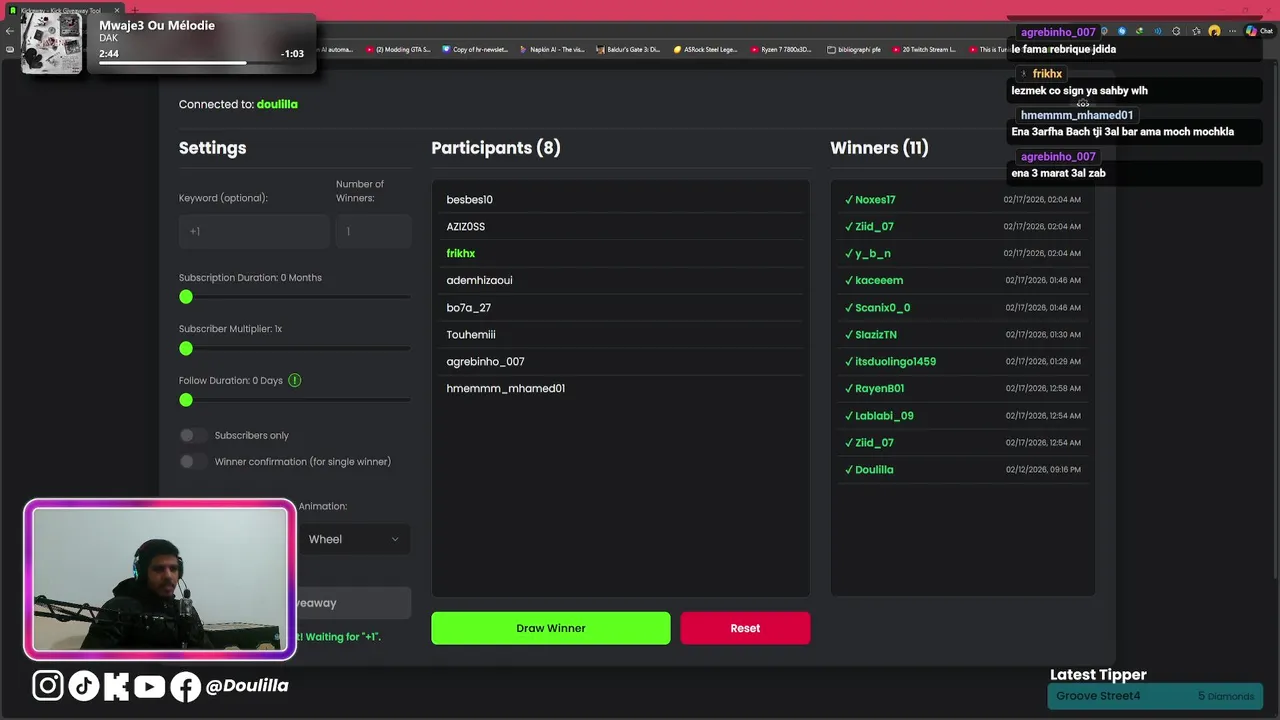This screenshot has width=1280, height=720.
Task: Select highlighted participant frikhx
Action: [620, 253]
